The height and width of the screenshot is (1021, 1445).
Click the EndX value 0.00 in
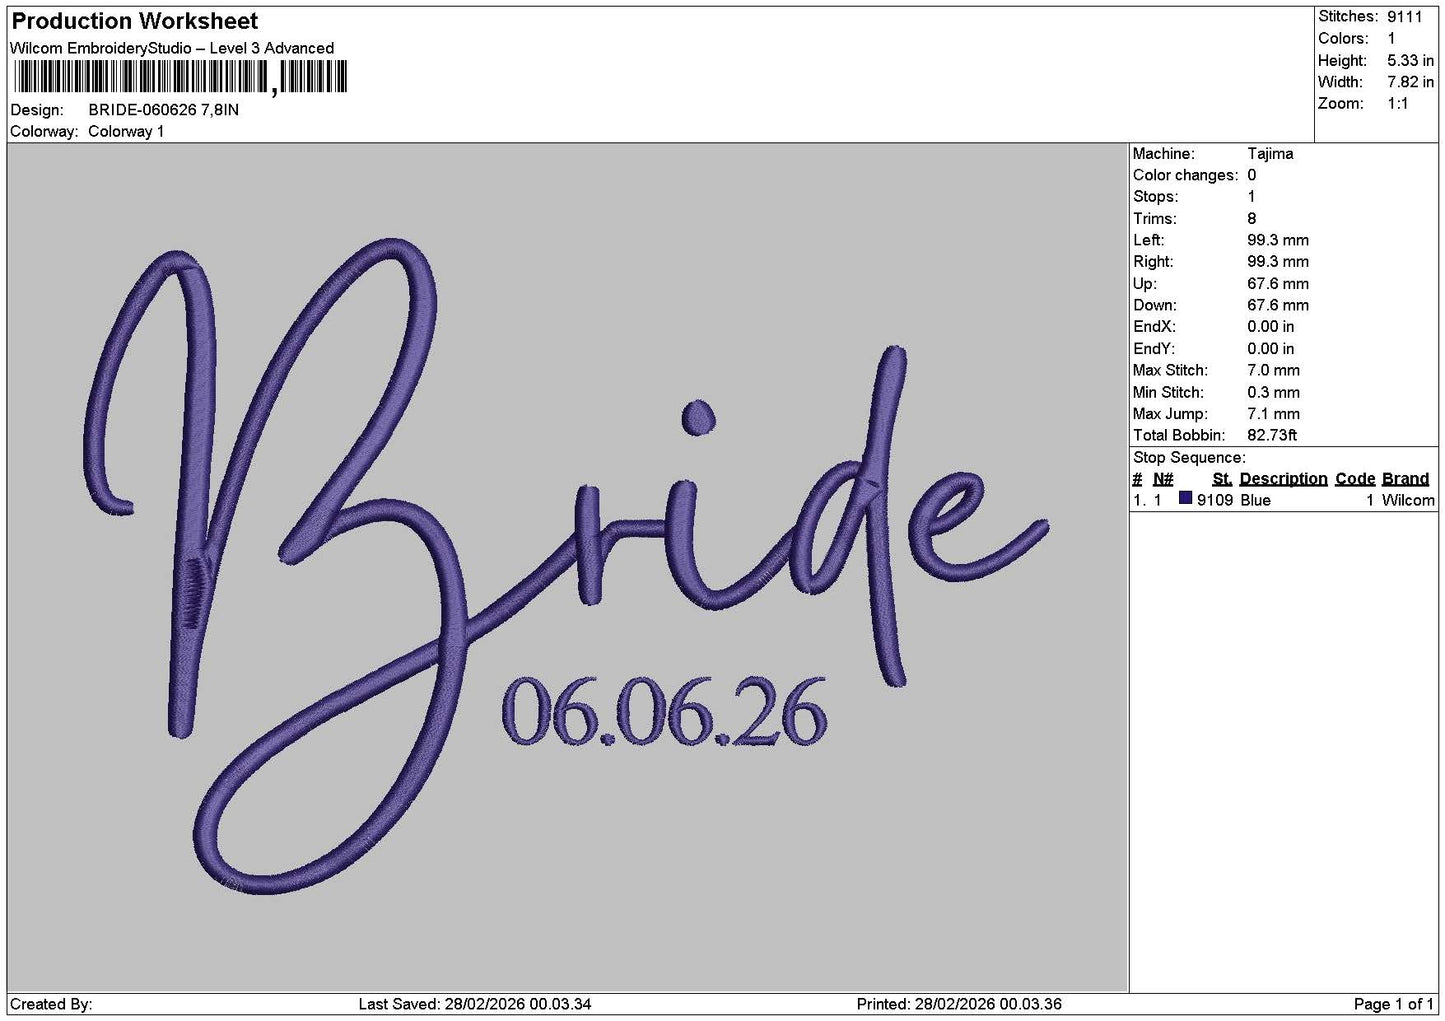pyautogui.click(x=1270, y=327)
